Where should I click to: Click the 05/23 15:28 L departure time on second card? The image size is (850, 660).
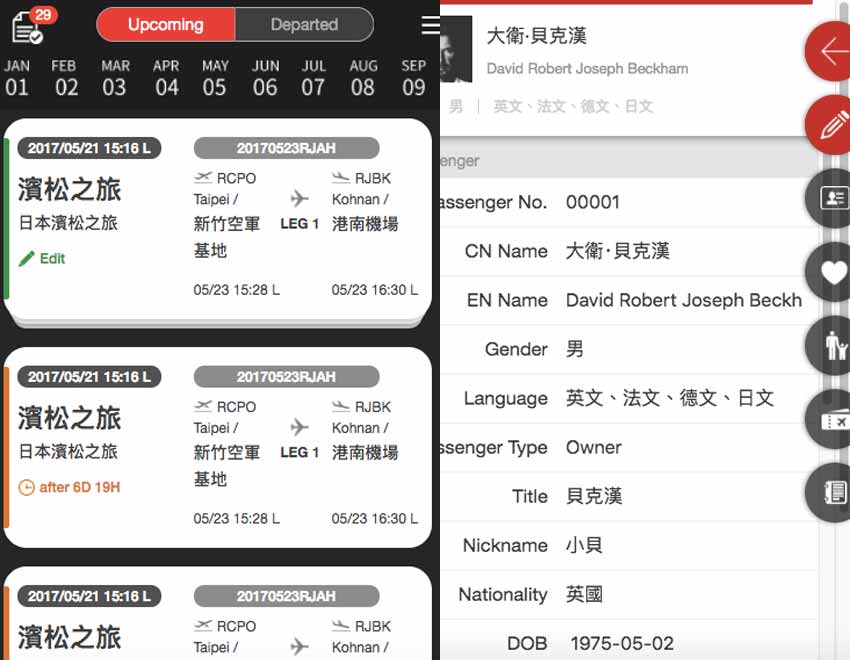pos(236,519)
